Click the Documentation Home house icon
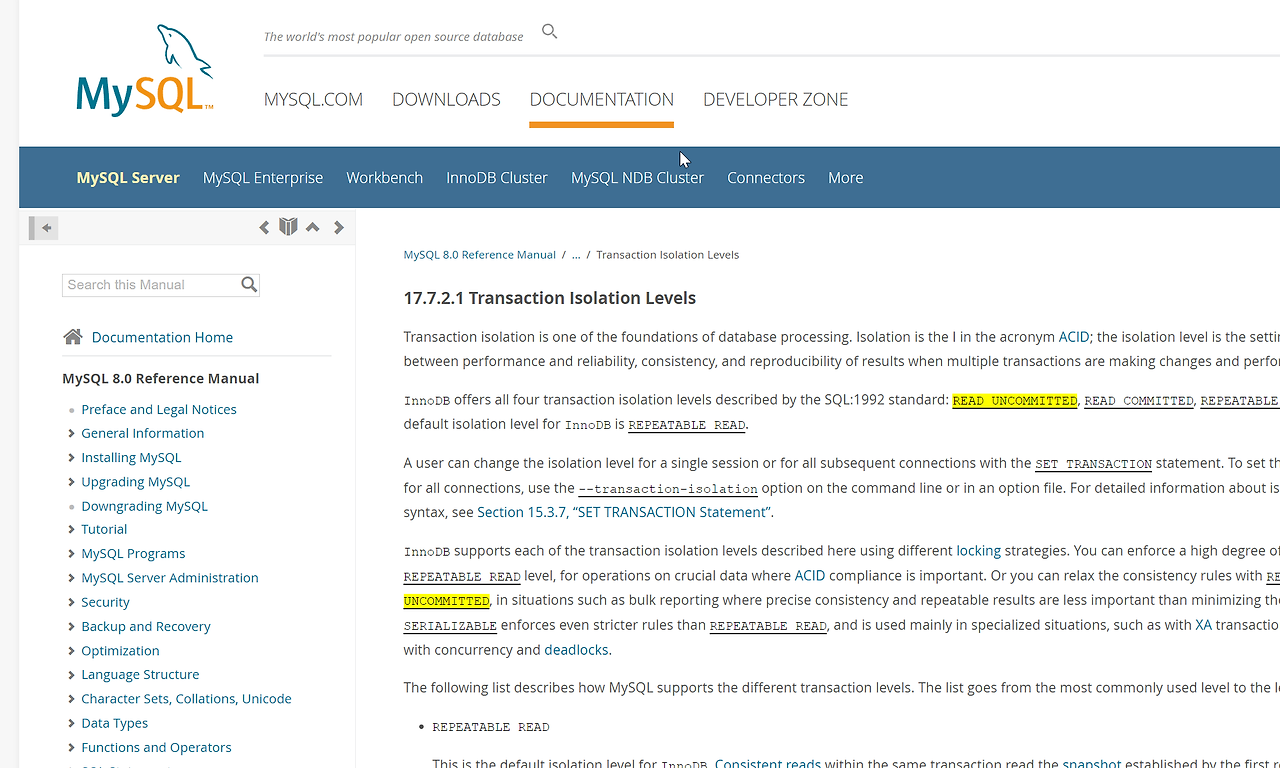This screenshot has width=1280, height=768. pyautogui.click(x=73, y=337)
